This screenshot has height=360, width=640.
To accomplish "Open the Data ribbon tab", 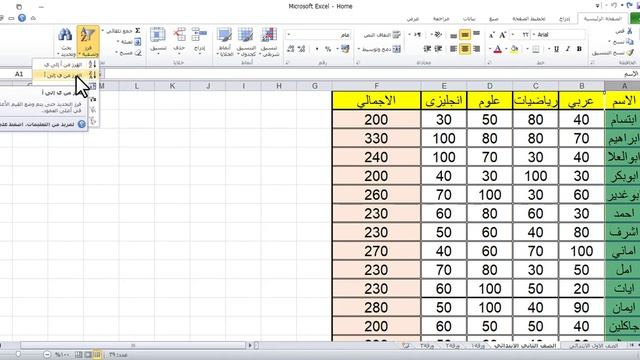I will [469, 19].
